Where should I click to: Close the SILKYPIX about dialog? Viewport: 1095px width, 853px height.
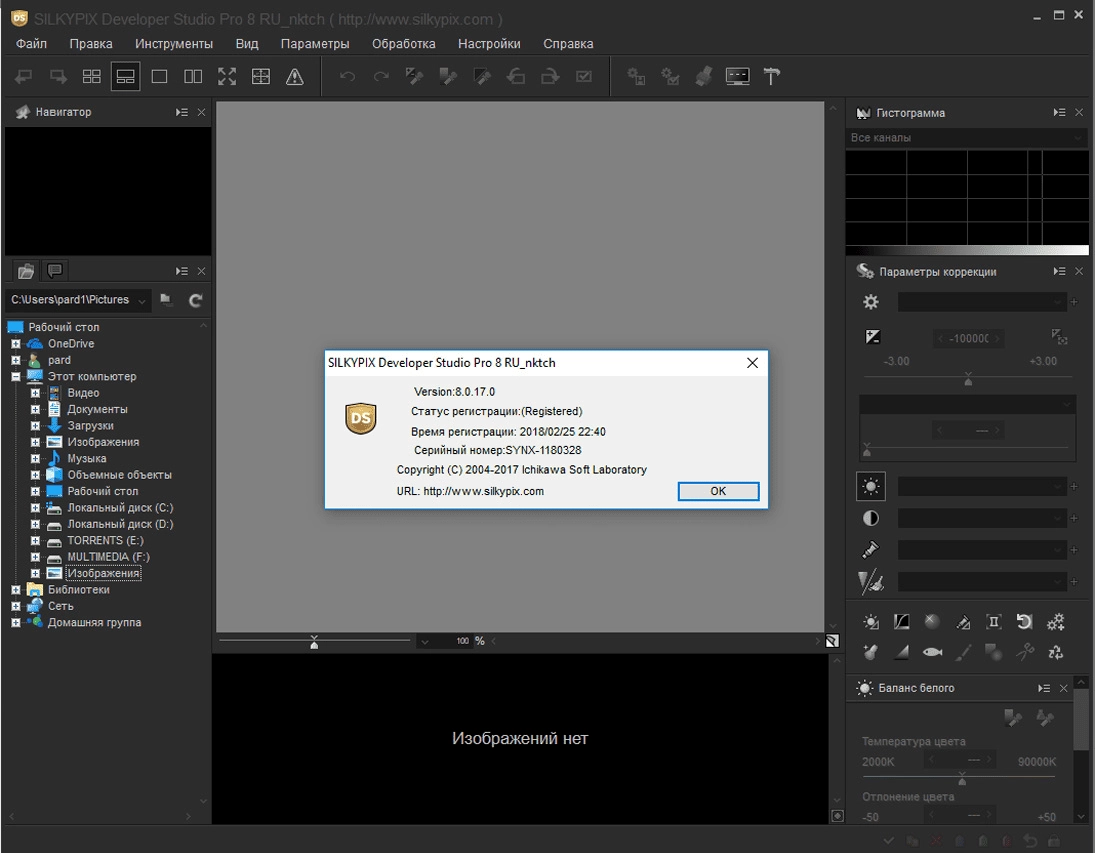click(752, 363)
